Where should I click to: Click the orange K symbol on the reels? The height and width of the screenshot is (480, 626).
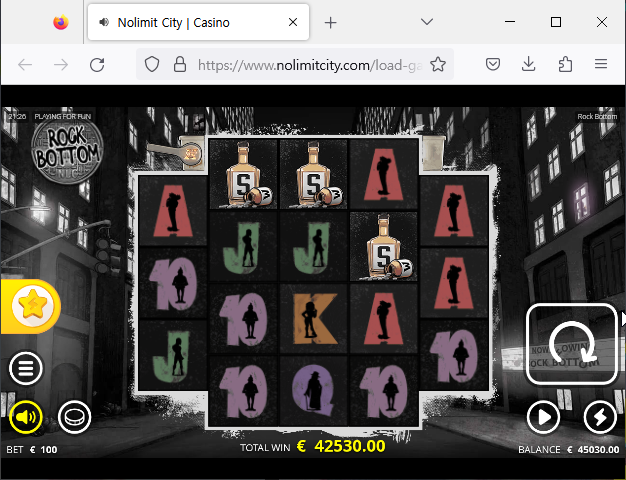click(313, 319)
